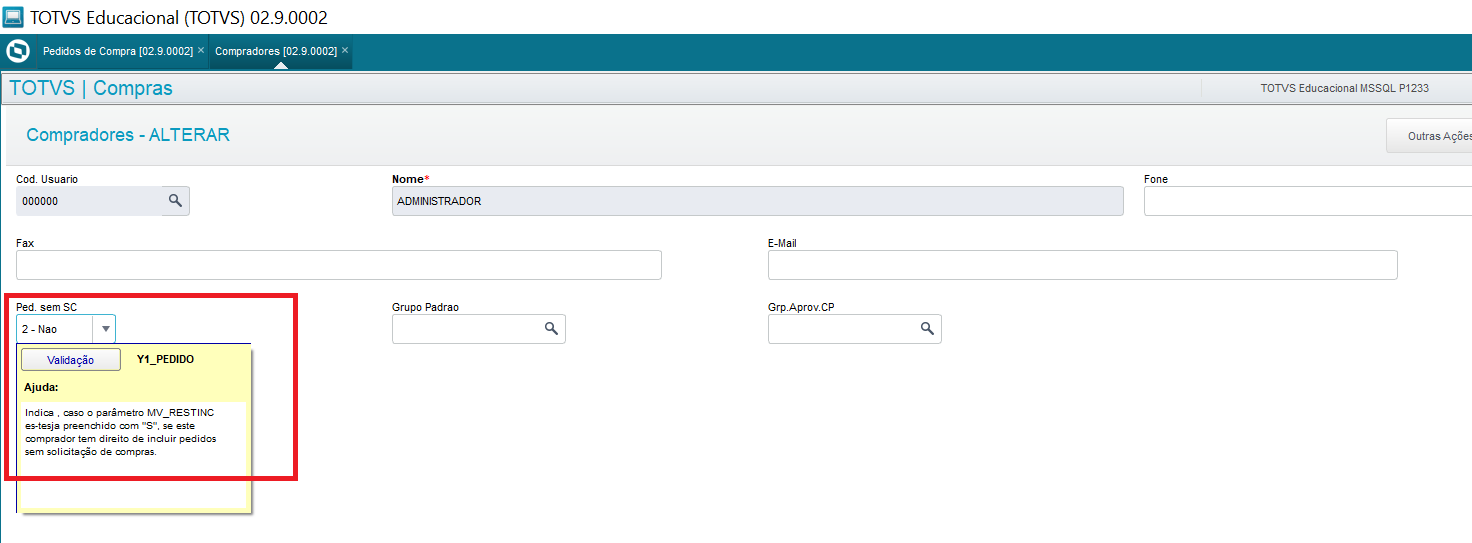Click the MV_RESTINC help description text
The image size is (1472, 543).
pos(121,432)
